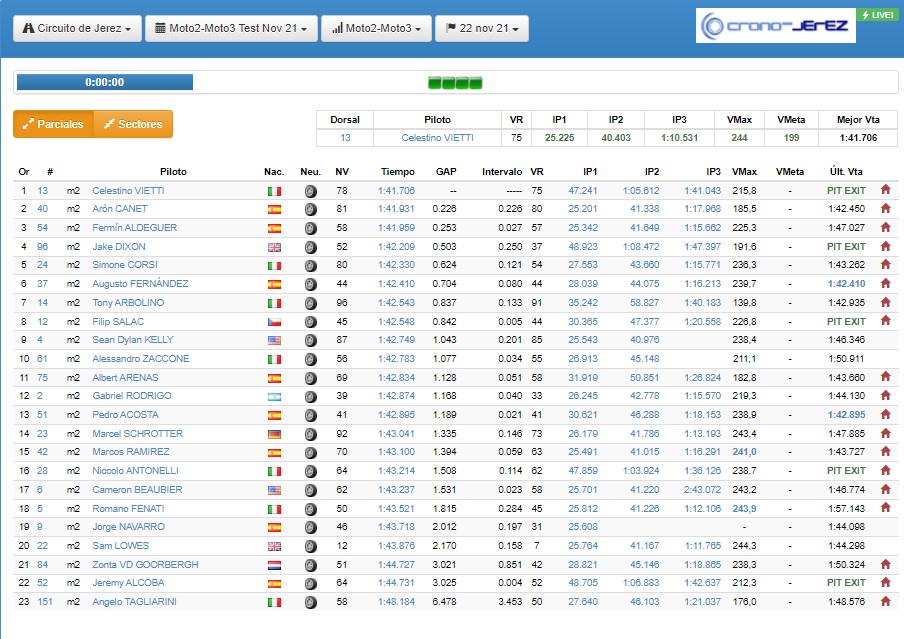The image size is (904, 639).
Task: Click the home icon in Angelo TAGLIARINI's row
Action: (x=885, y=602)
